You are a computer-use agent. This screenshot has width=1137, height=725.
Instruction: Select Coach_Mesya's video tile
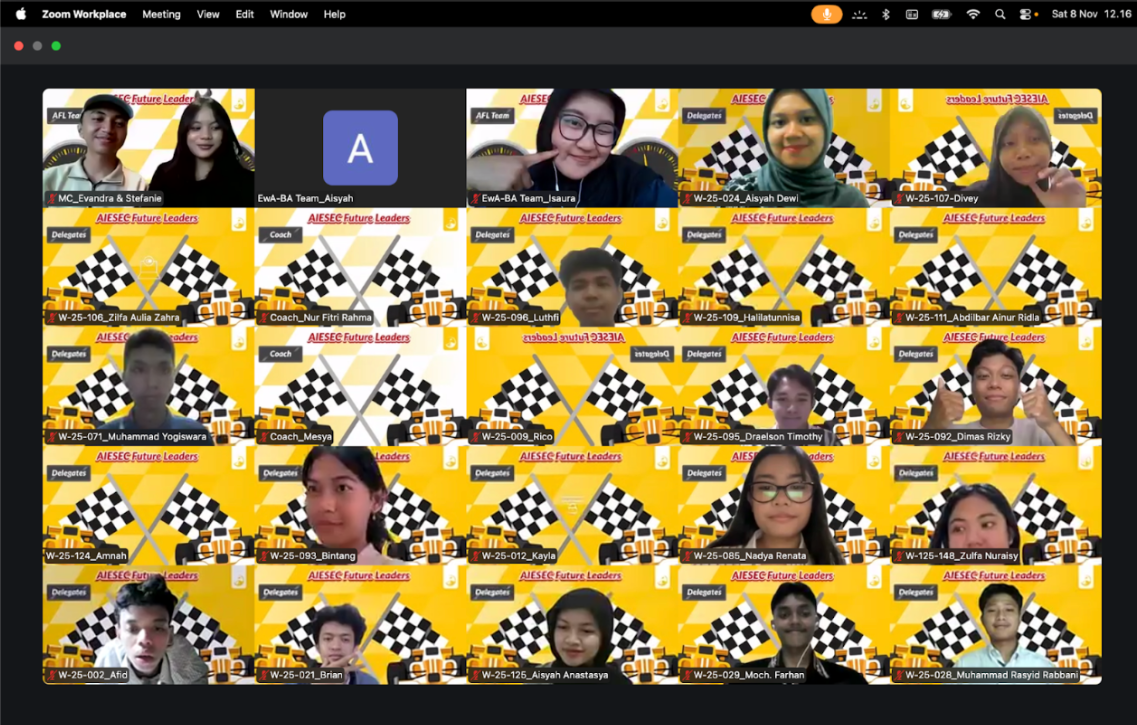(x=360, y=386)
